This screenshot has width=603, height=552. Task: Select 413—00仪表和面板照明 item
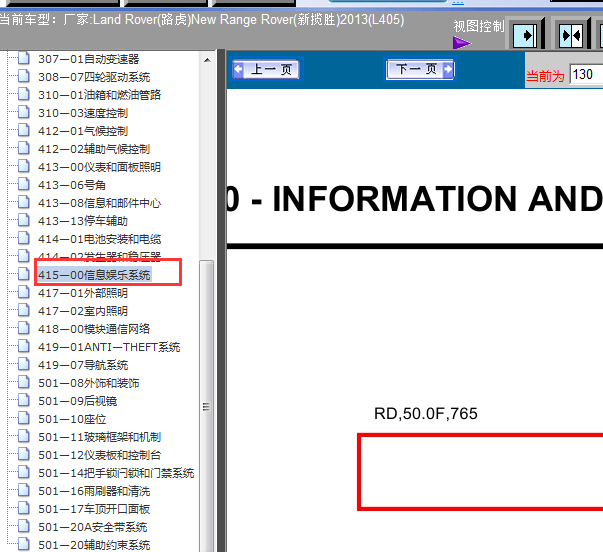click(99, 167)
